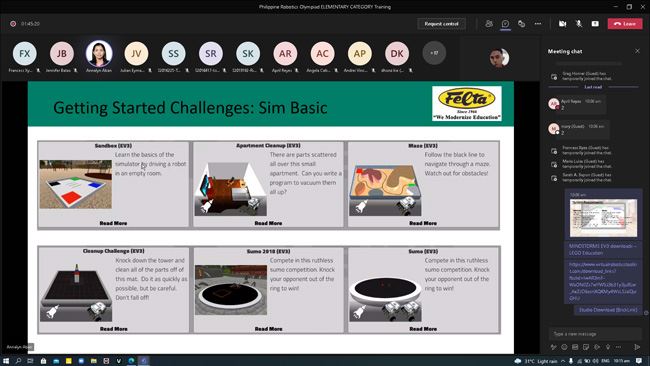Select participant avatar JV
The height and width of the screenshot is (366, 650).
click(x=136, y=53)
